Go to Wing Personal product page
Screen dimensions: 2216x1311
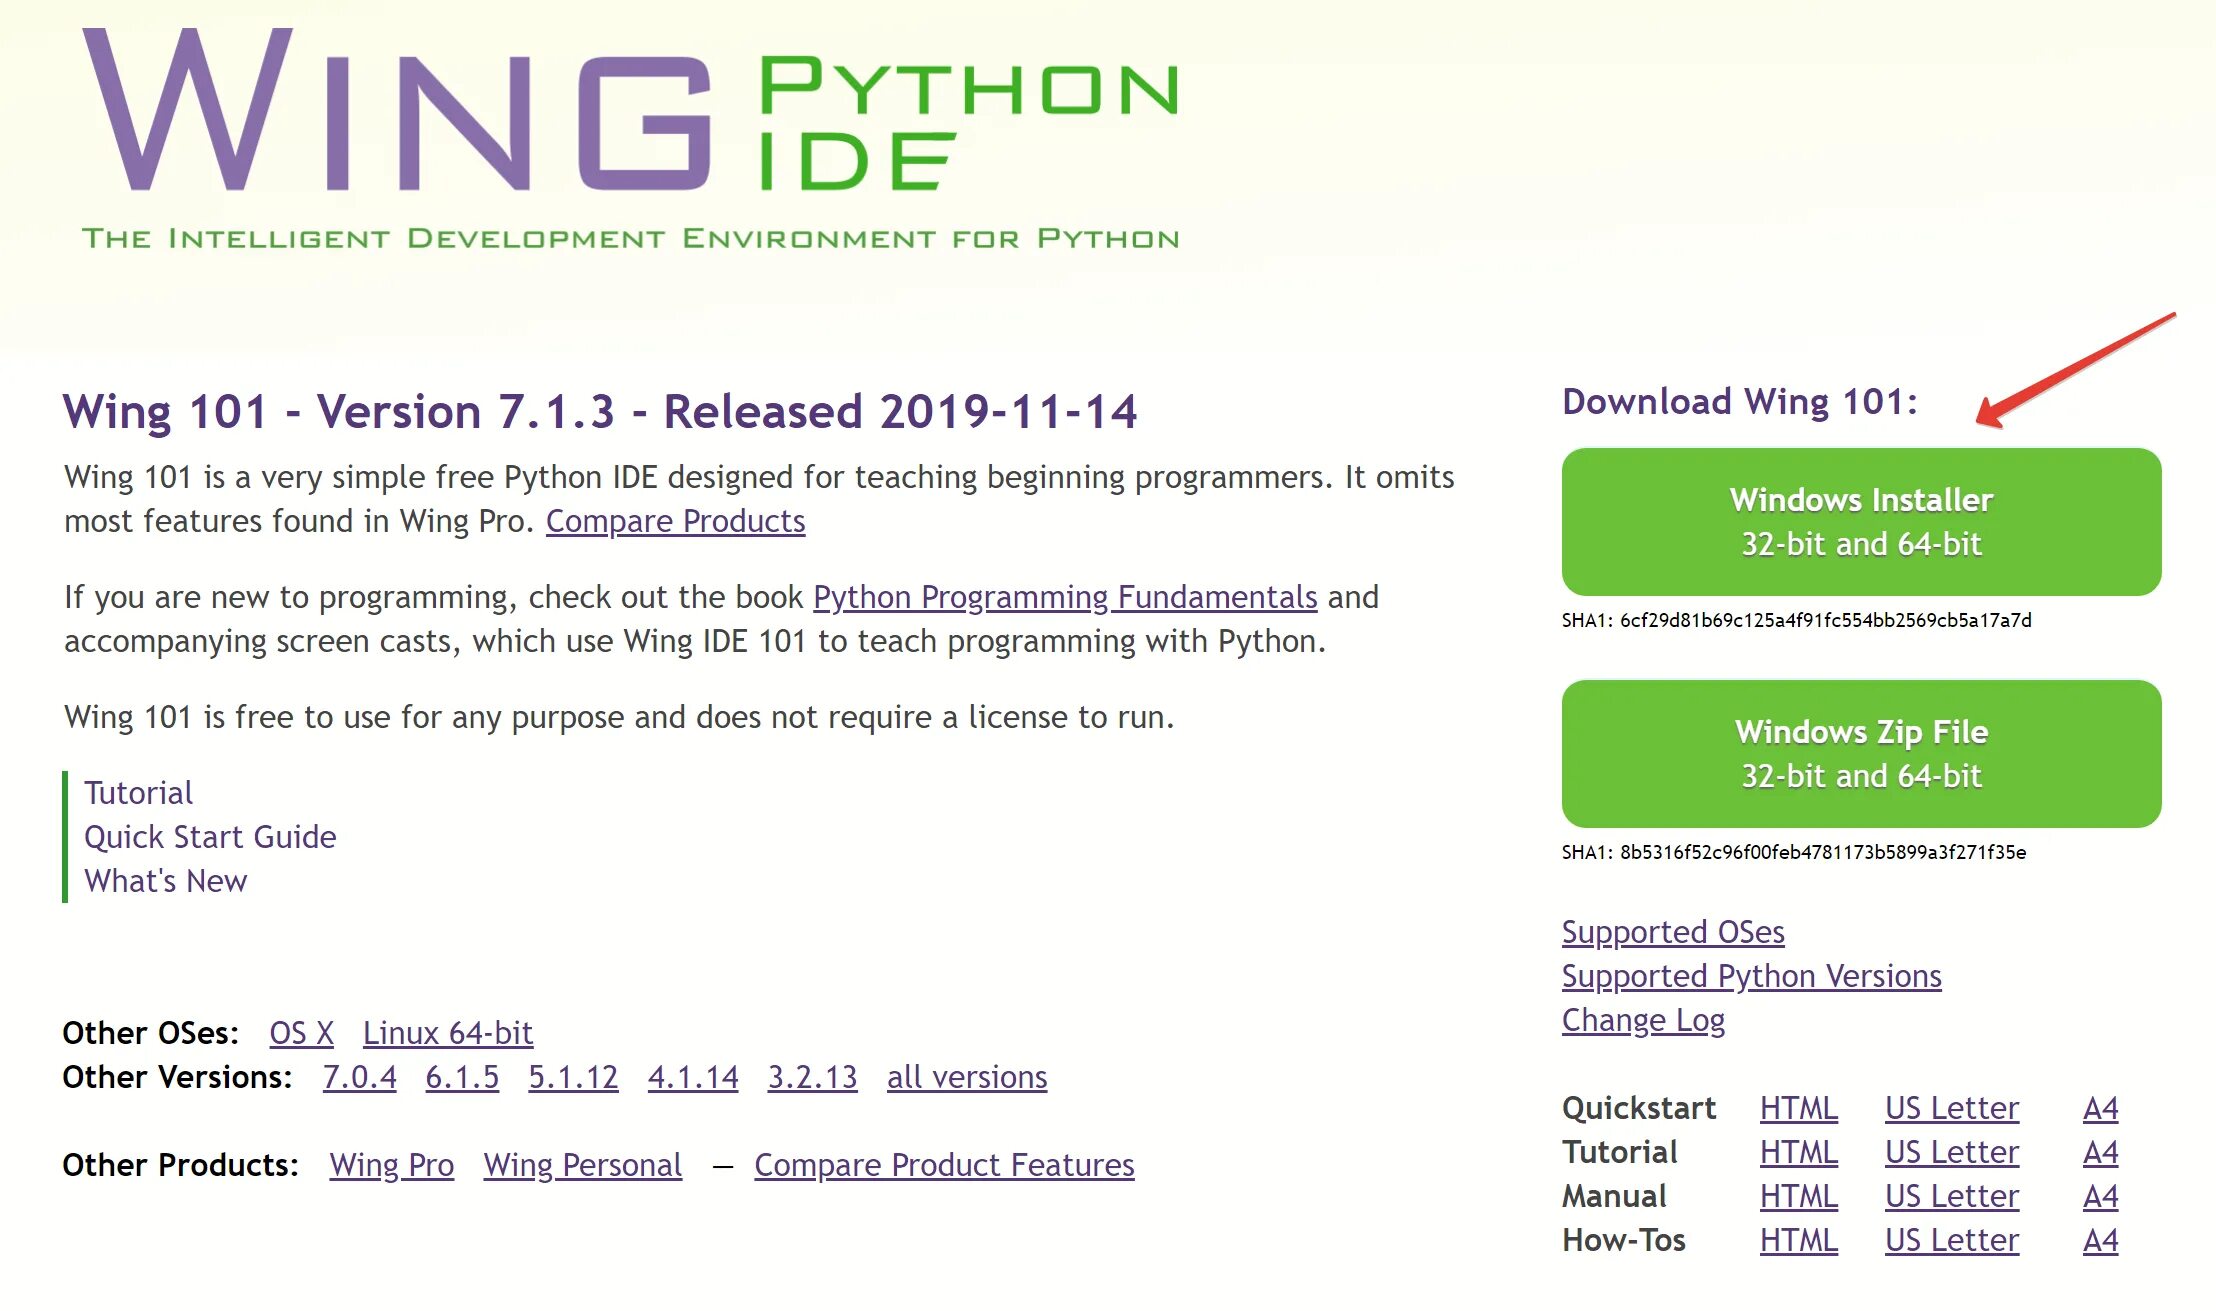[x=583, y=1165]
